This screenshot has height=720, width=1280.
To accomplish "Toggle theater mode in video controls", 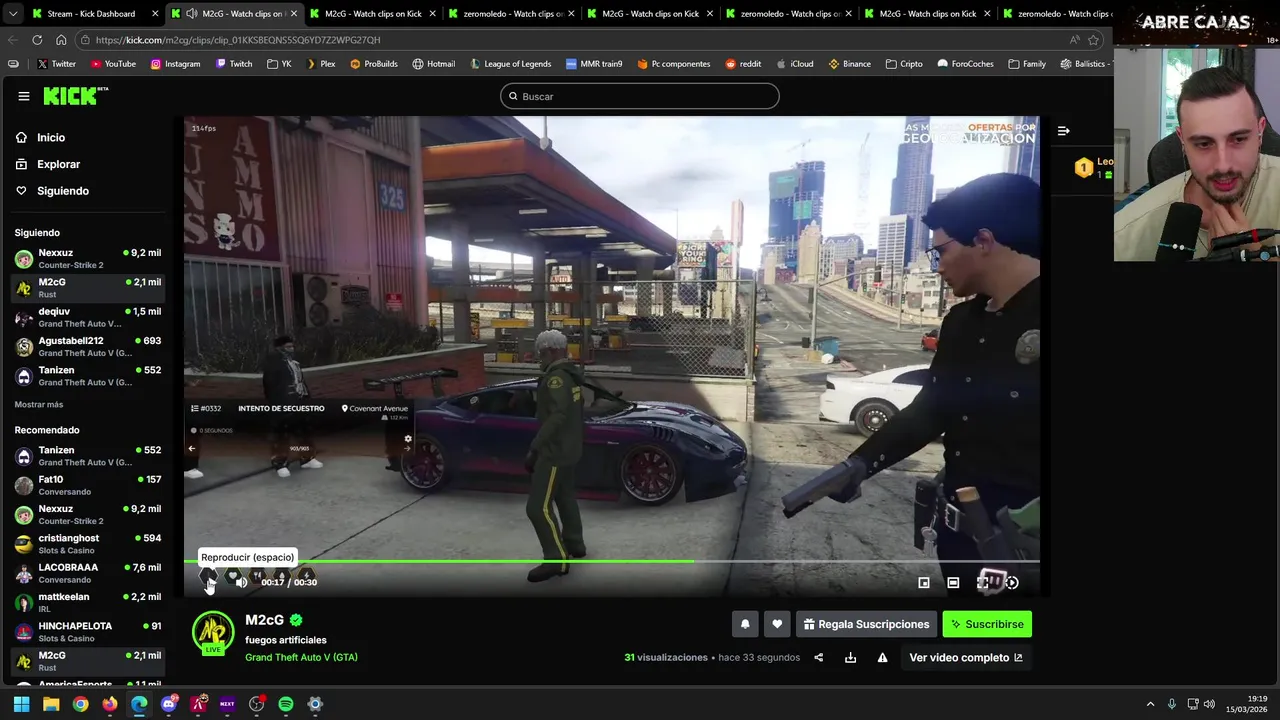I will pos(953,582).
